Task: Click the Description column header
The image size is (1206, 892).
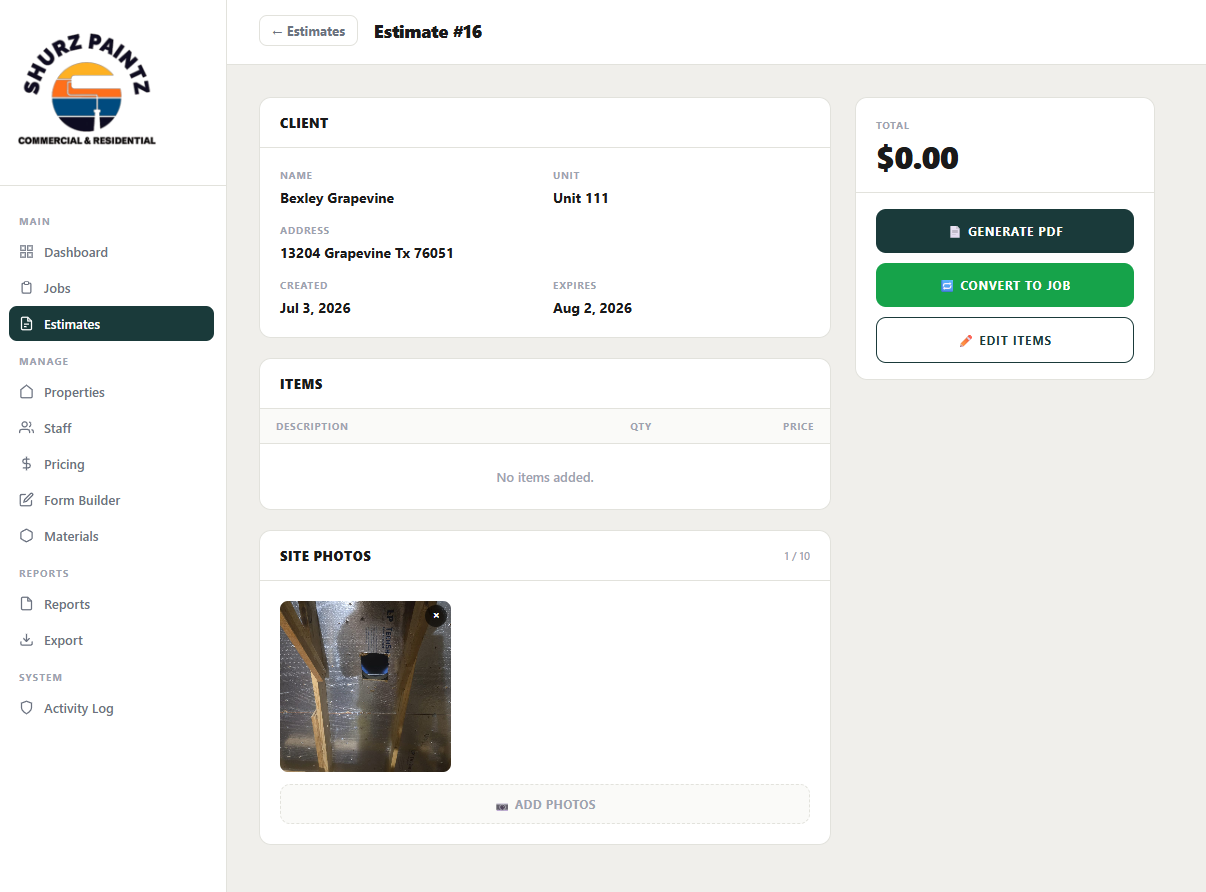Action: 312,426
